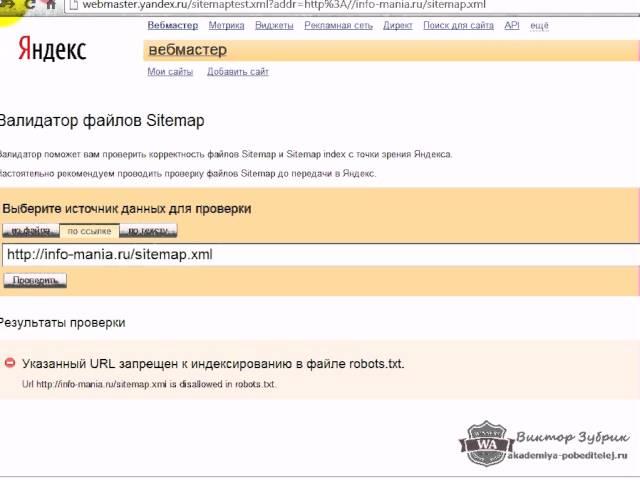Open the Мои сайты link
This screenshot has height=480, width=640.
click(170, 72)
